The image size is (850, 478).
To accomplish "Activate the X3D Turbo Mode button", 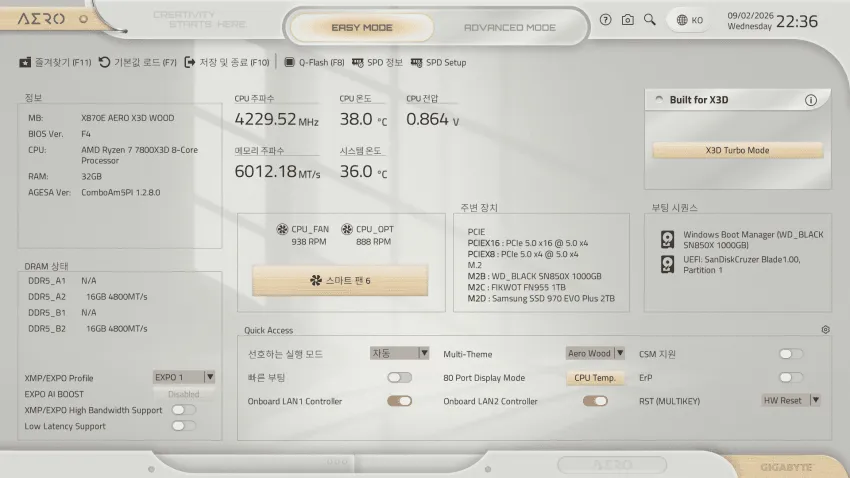I will coord(737,150).
